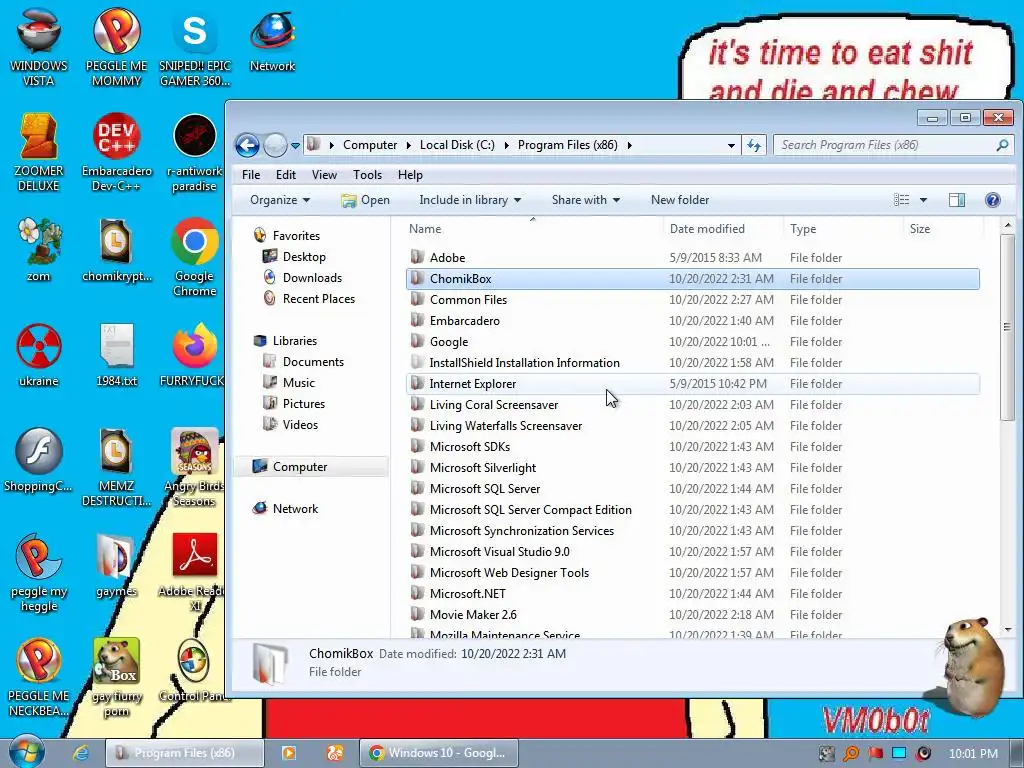Sort by the Type column header
The width and height of the screenshot is (1024, 768).
843,229
